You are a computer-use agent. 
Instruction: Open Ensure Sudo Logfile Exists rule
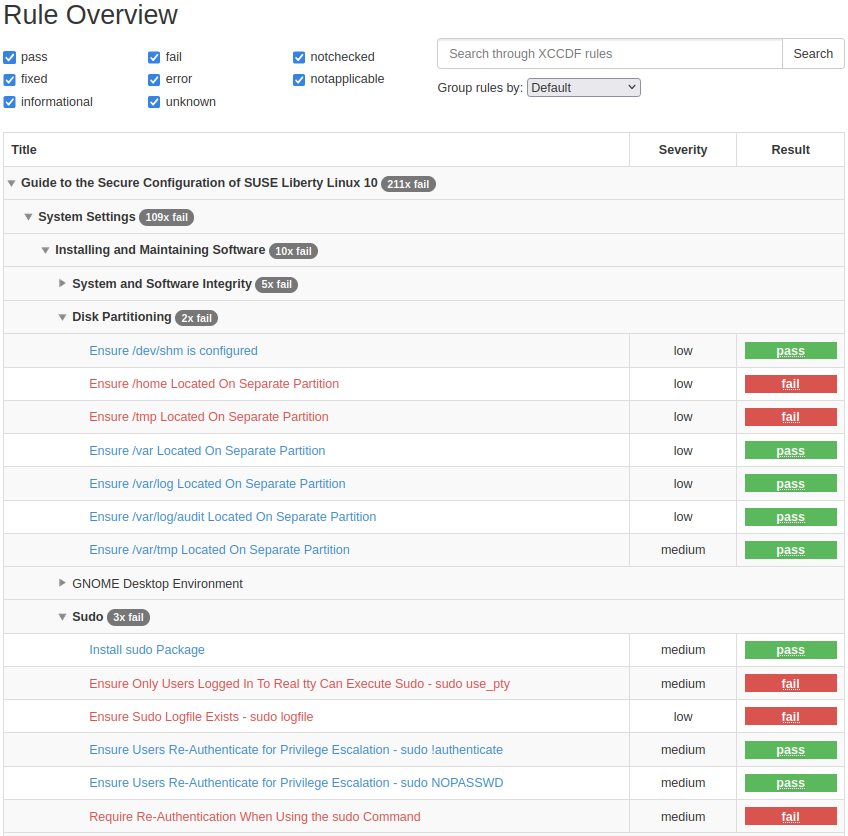[x=201, y=717]
